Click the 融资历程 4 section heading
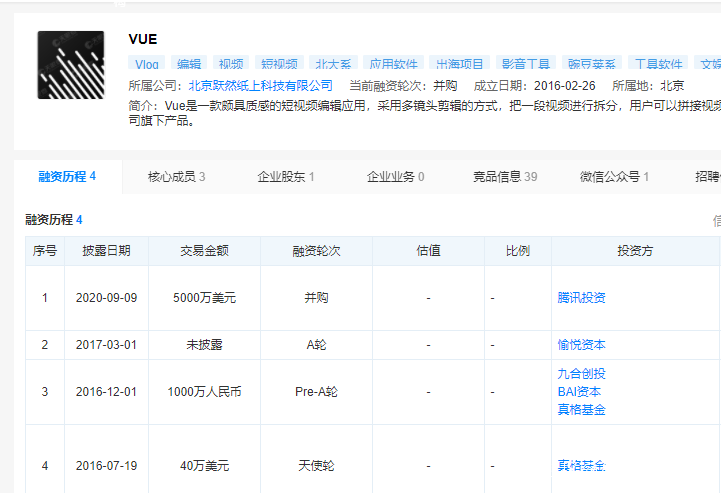Viewport: 721px width, 493px height. tap(54, 220)
